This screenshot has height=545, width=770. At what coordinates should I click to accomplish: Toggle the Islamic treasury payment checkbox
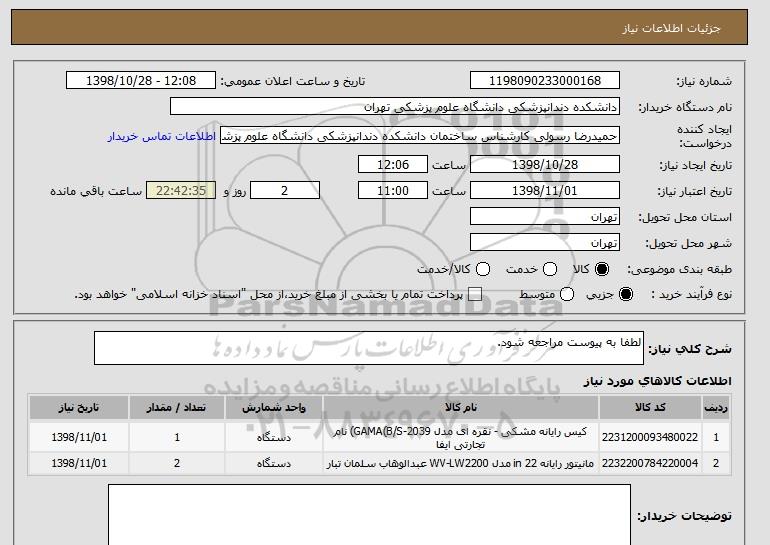point(475,294)
